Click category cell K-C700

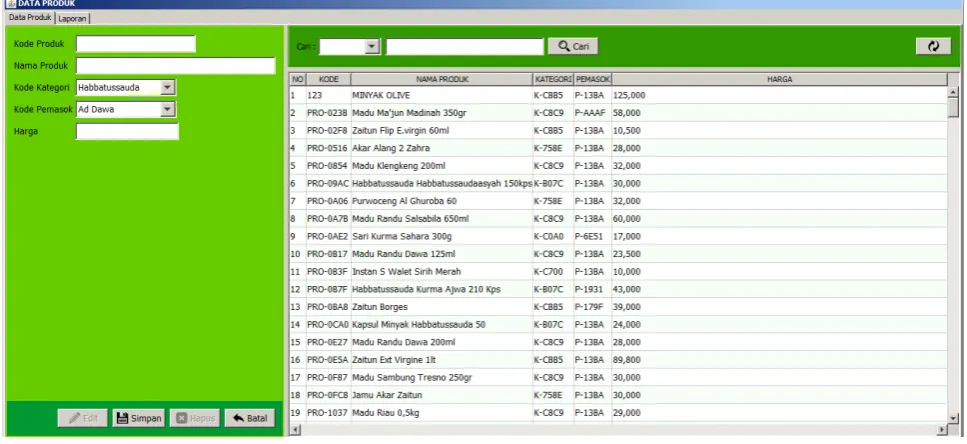click(x=553, y=271)
